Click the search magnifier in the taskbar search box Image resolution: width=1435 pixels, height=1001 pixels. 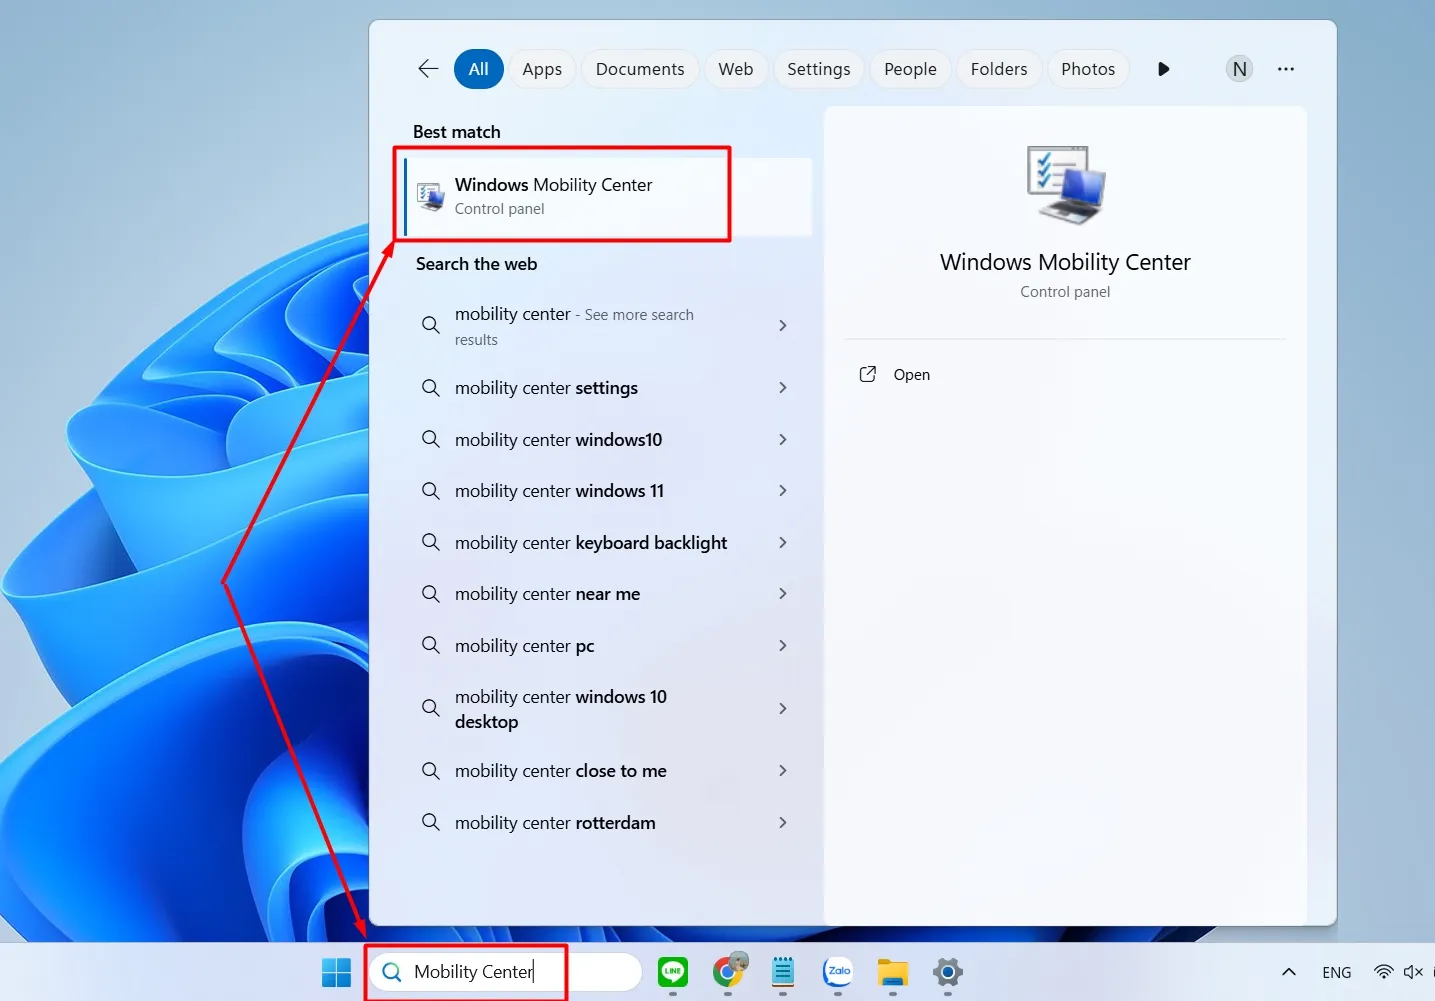coord(390,971)
